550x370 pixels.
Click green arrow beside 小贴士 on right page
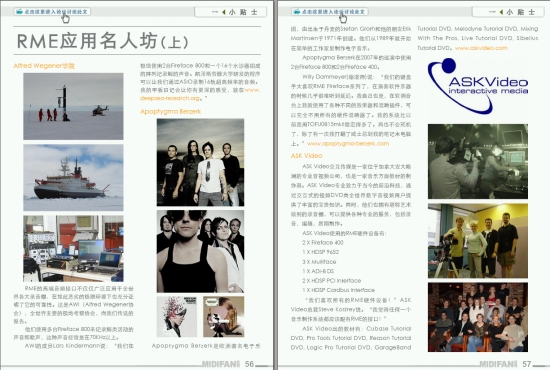pyautogui.click(x=501, y=12)
